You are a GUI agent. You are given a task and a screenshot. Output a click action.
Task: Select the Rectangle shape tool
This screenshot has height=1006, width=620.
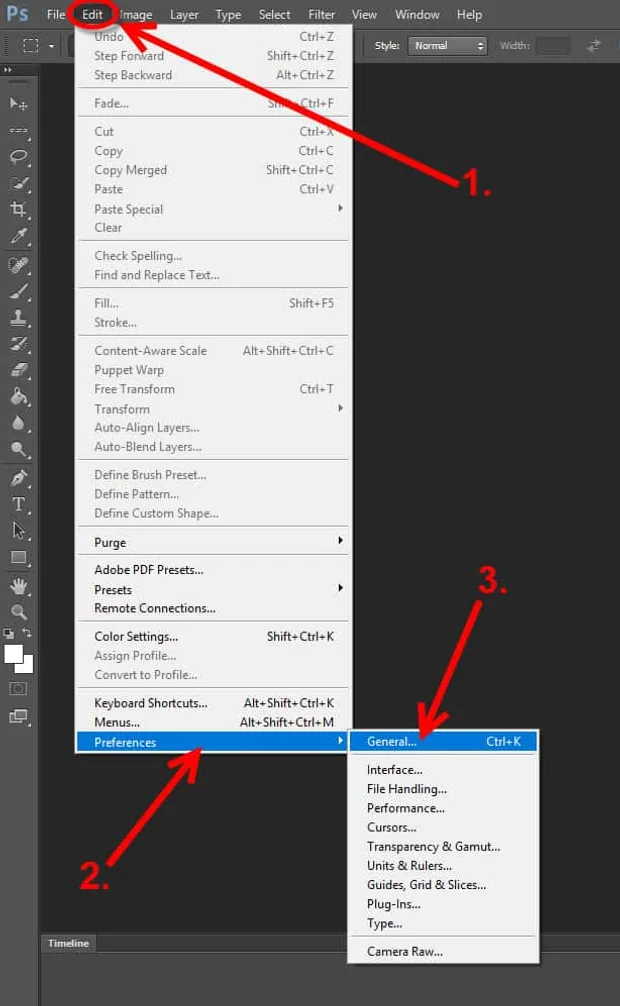click(x=18, y=558)
